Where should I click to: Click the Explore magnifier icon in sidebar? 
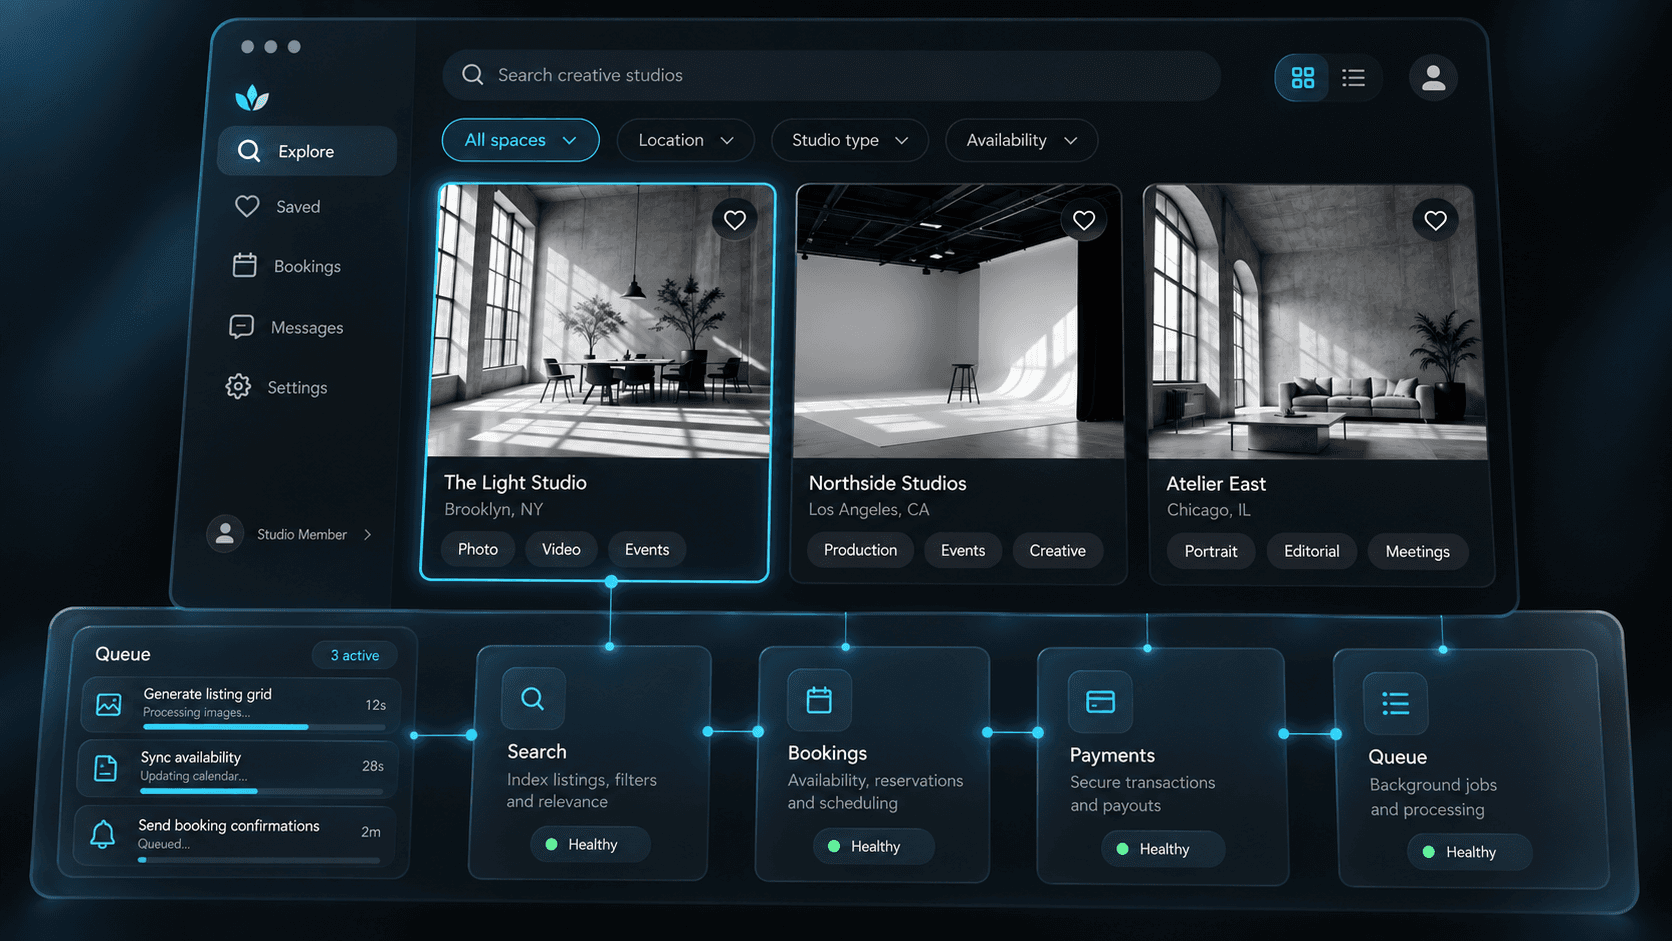click(249, 151)
